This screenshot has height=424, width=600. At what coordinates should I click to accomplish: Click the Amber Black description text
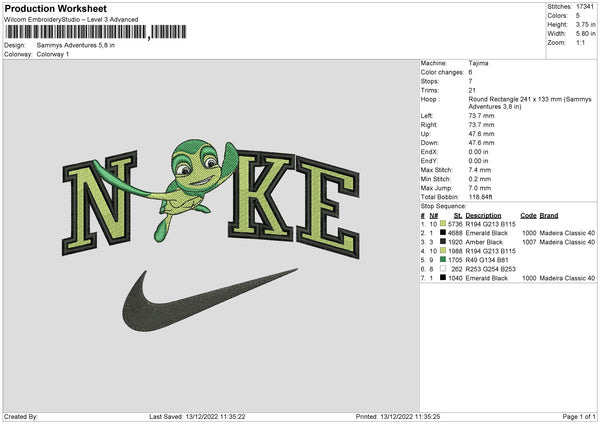(484, 242)
